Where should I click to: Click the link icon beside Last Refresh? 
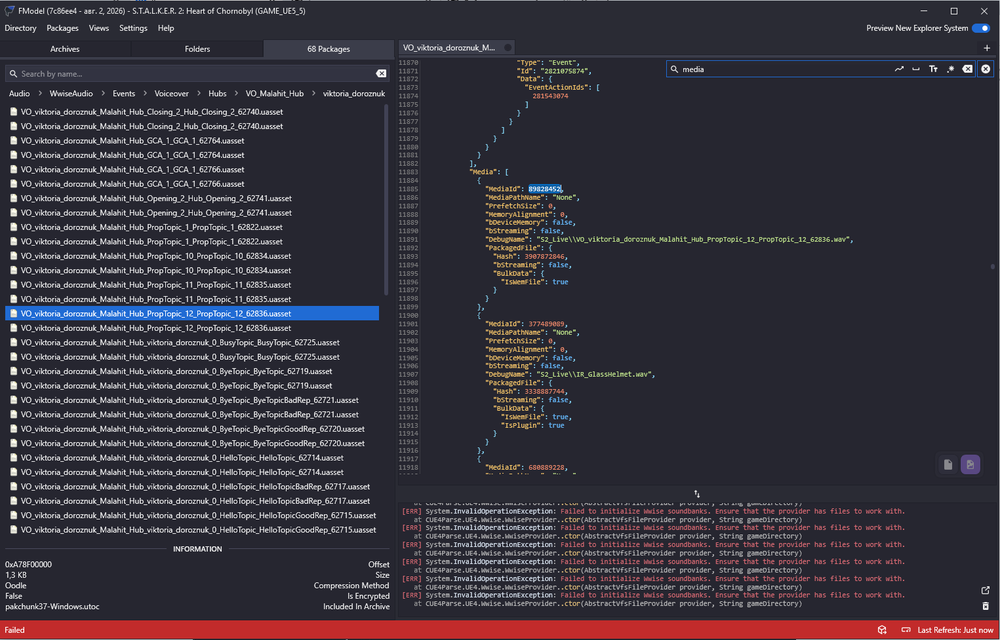[905, 630]
